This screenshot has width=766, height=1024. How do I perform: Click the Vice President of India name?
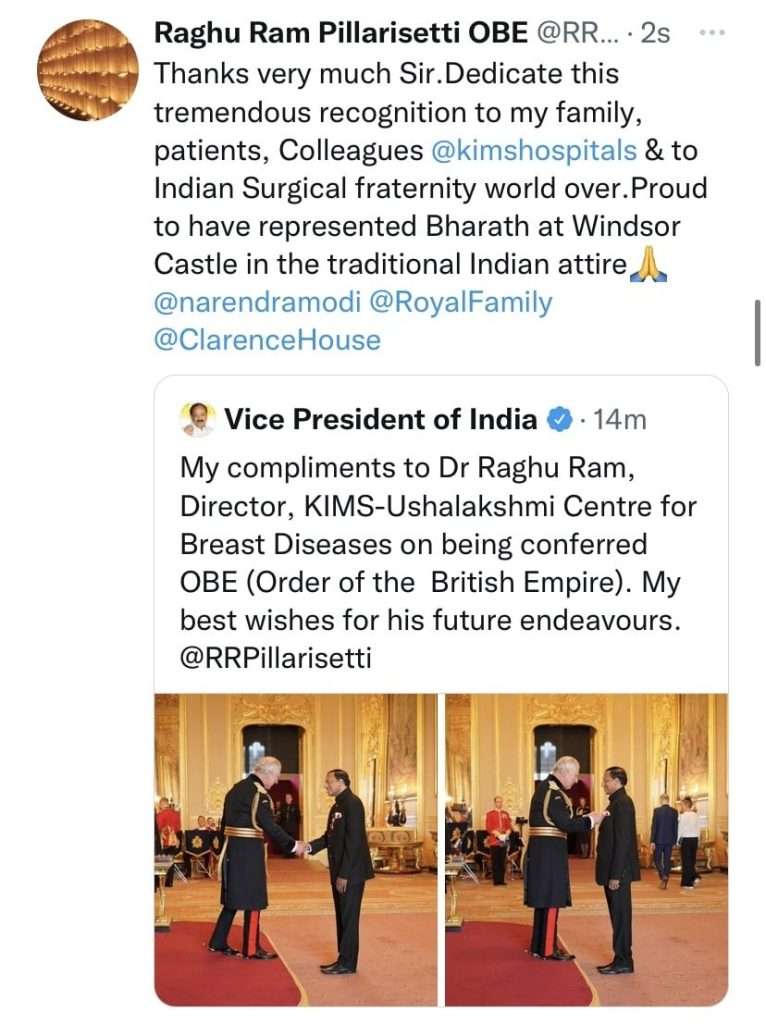point(380,419)
